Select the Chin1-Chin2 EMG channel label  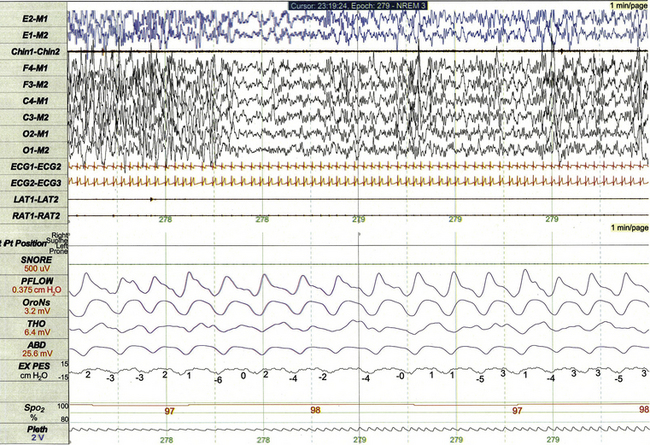click(x=32, y=50)
